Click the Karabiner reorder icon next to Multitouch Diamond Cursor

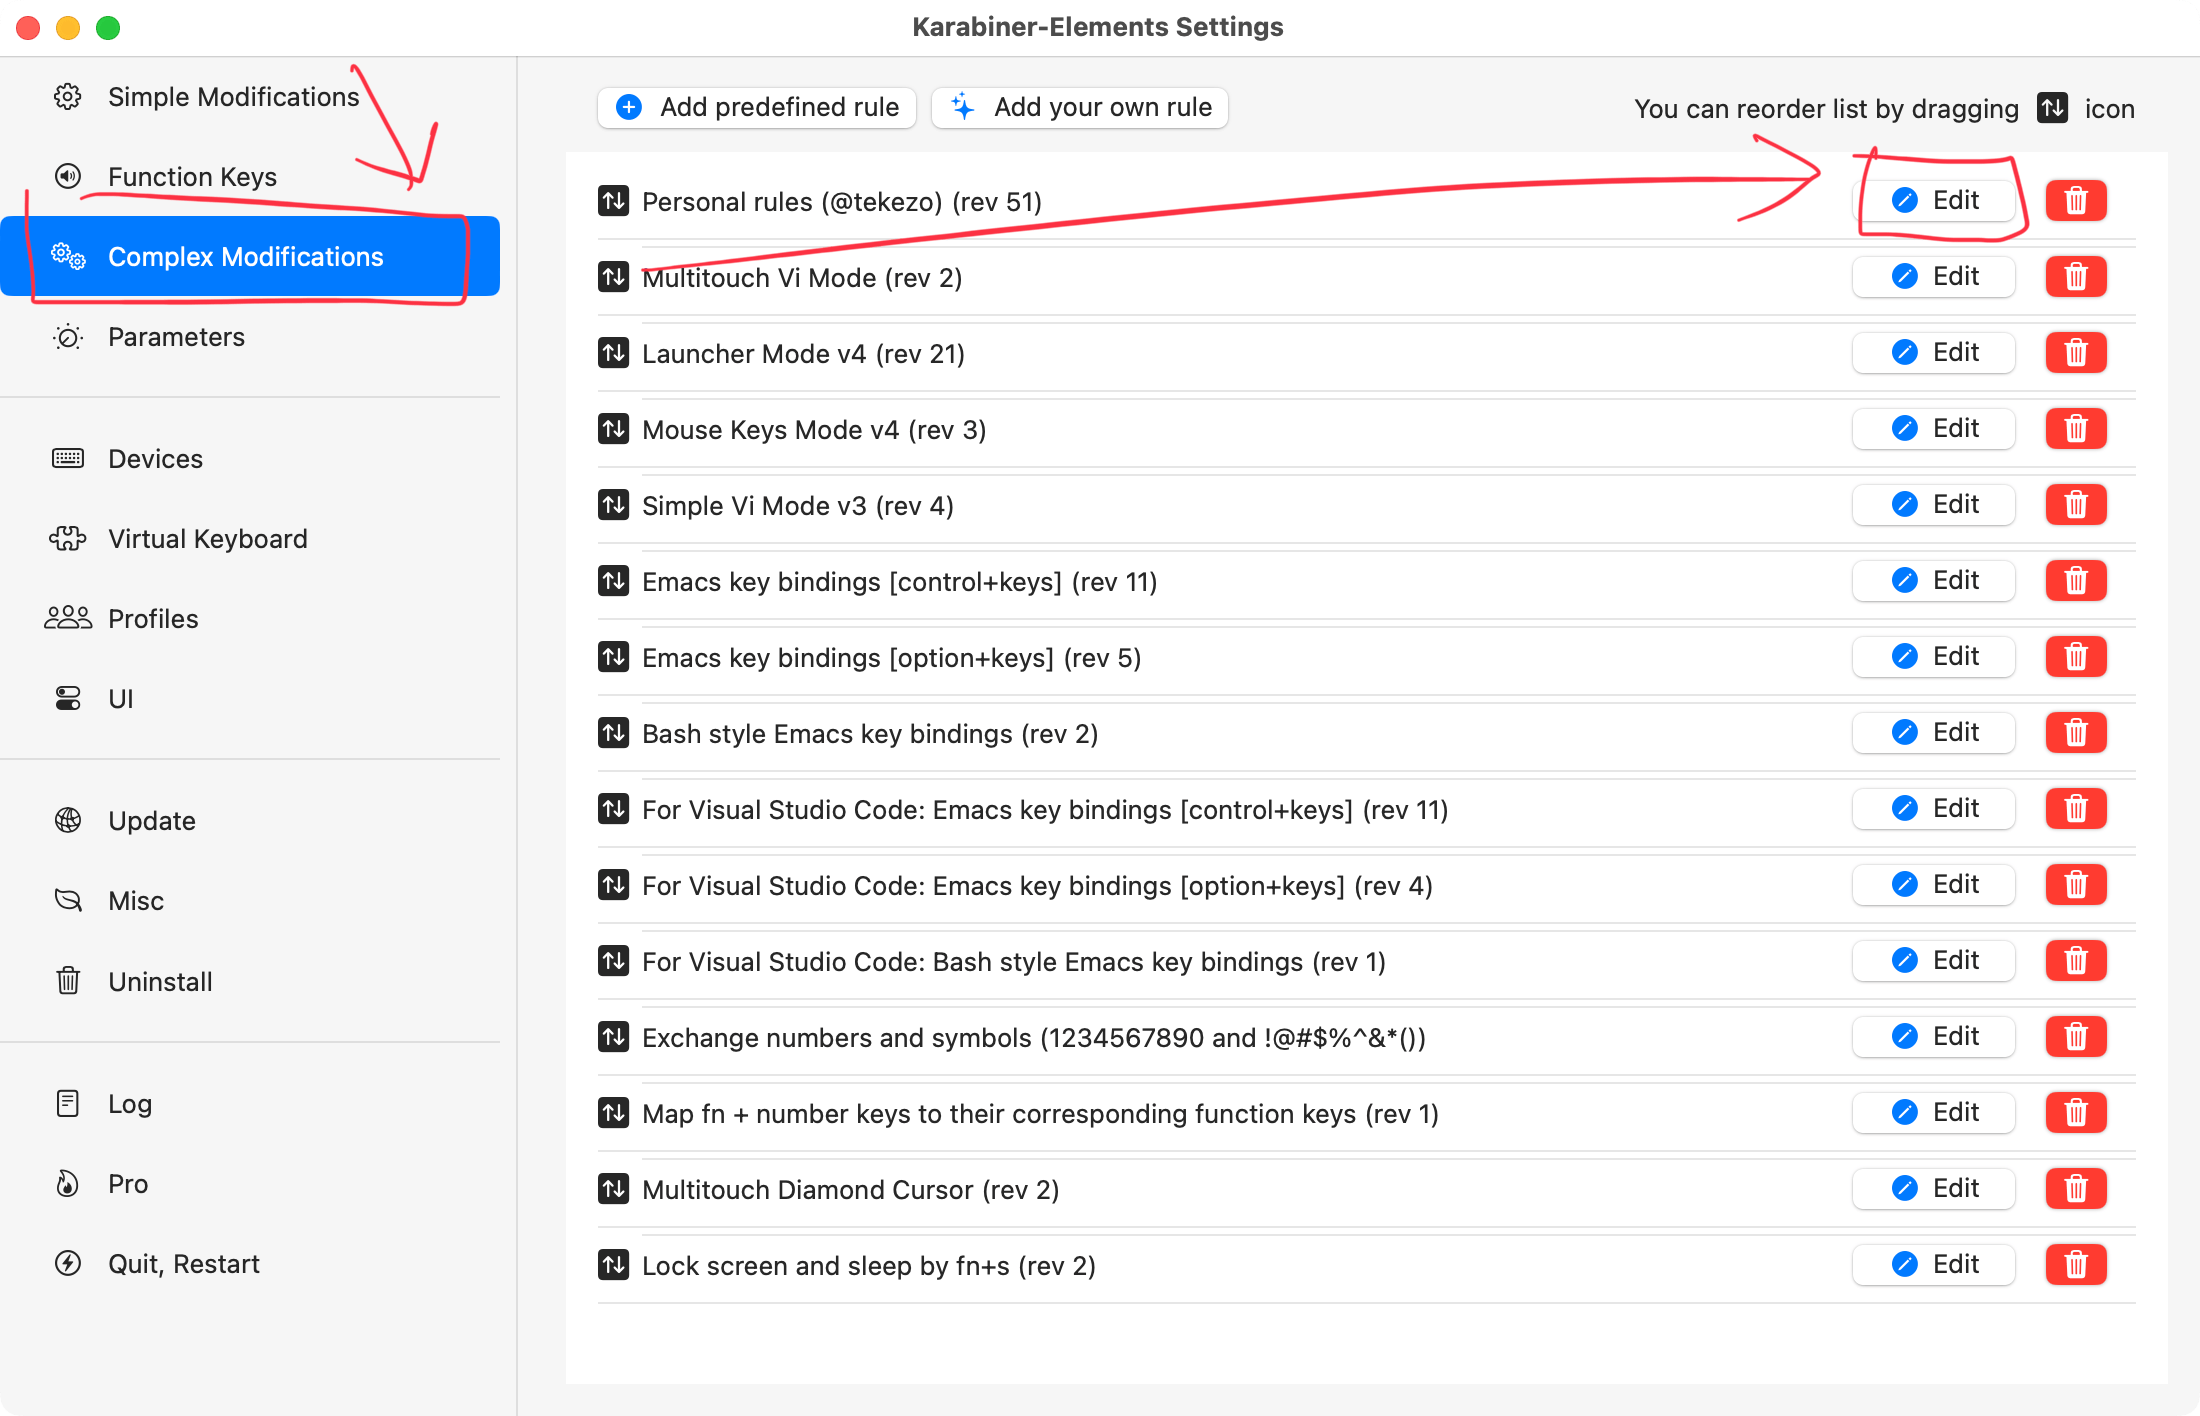coord(617,1190)
